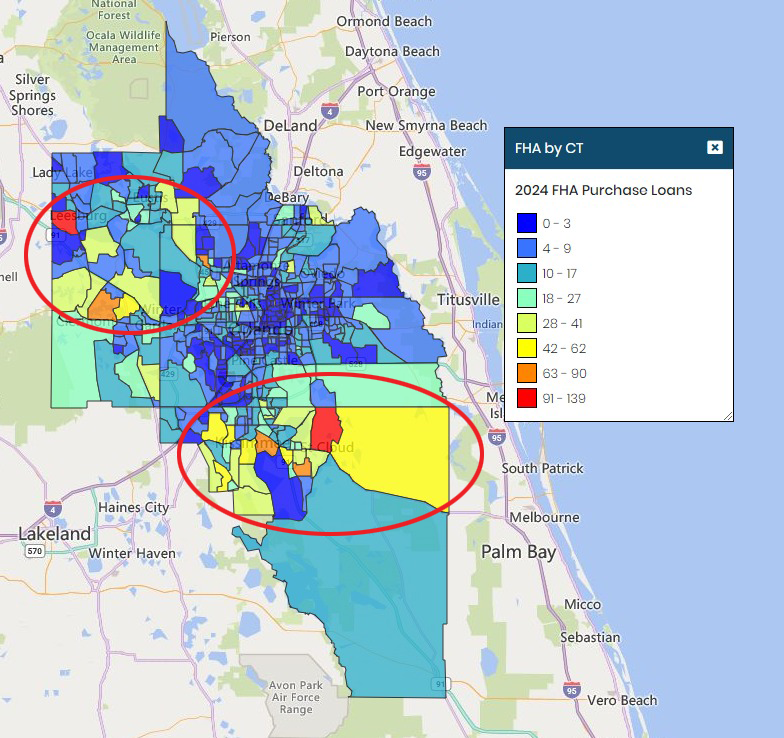Click the Deltona map label
This screenshot has height=738, width=784.
coord(318,172)
